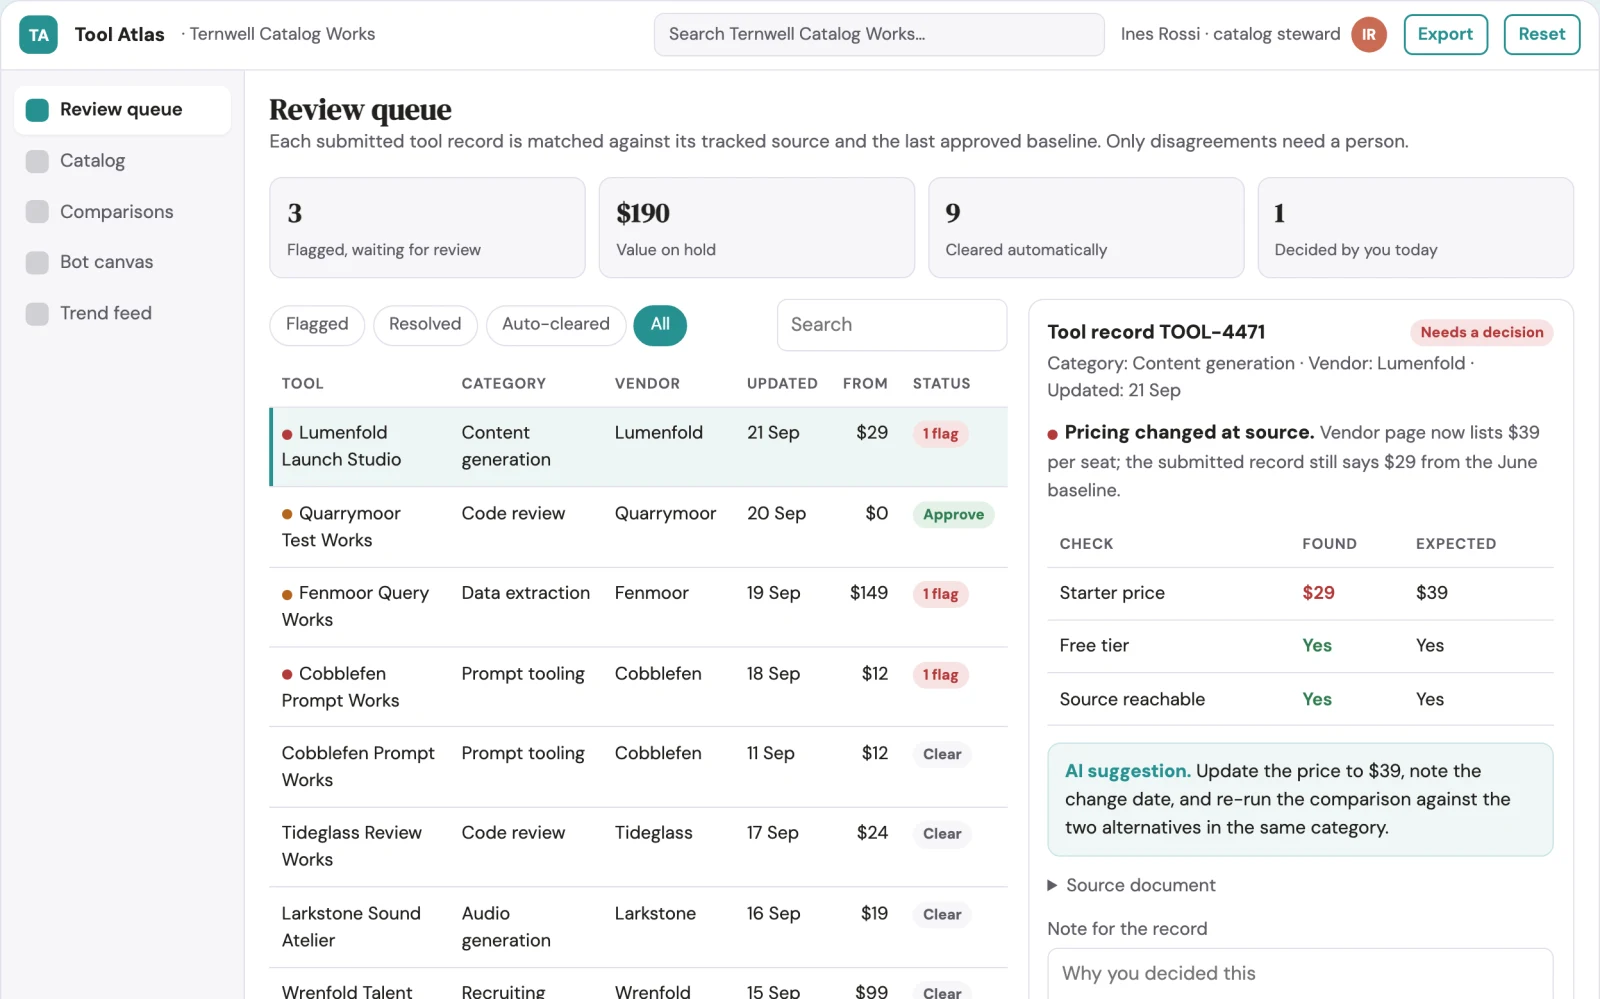Click the Needs a decision badge
The image size is (1600, 999).
click(1481, 333)
